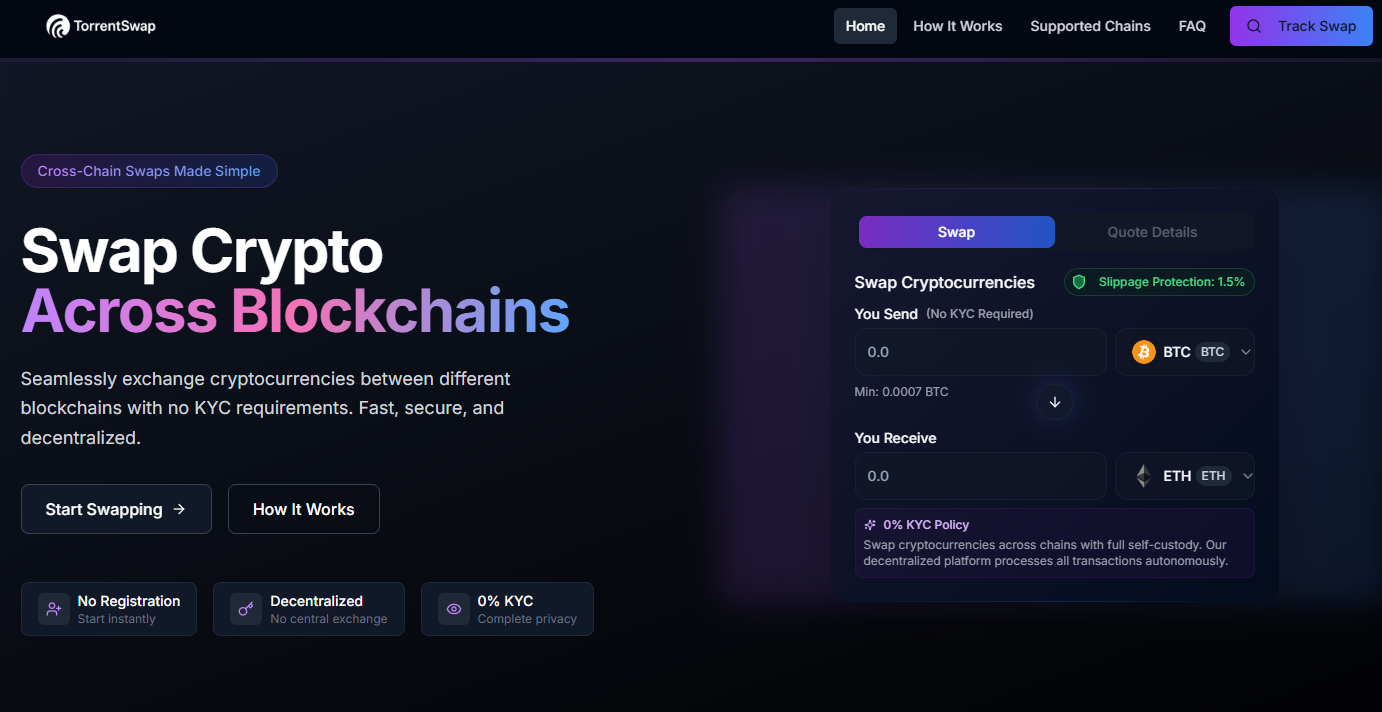Open FAQ from the navigation bar
The width and height of the screenshot is (1382, 712).
click(x=1192, y=25)
